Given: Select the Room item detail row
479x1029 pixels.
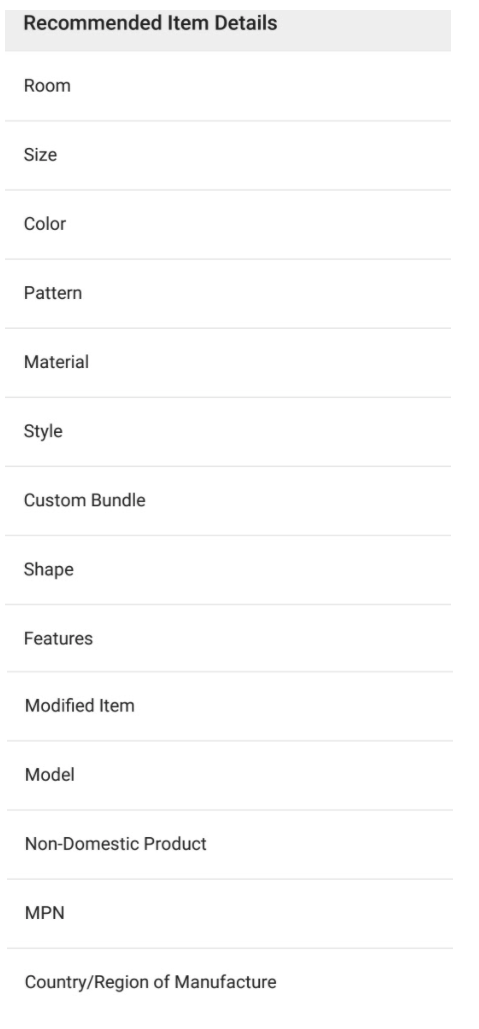Looking at the screenshot, I should 228,86.
